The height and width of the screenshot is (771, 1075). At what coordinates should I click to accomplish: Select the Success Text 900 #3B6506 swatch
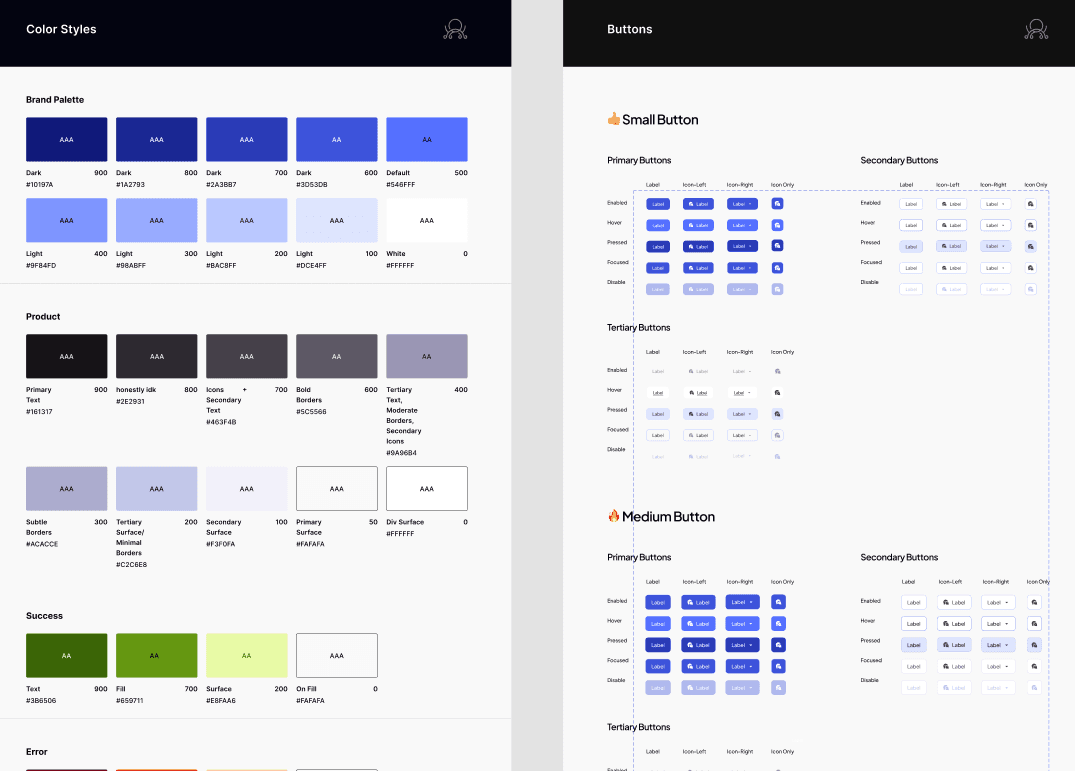(67, 655)
